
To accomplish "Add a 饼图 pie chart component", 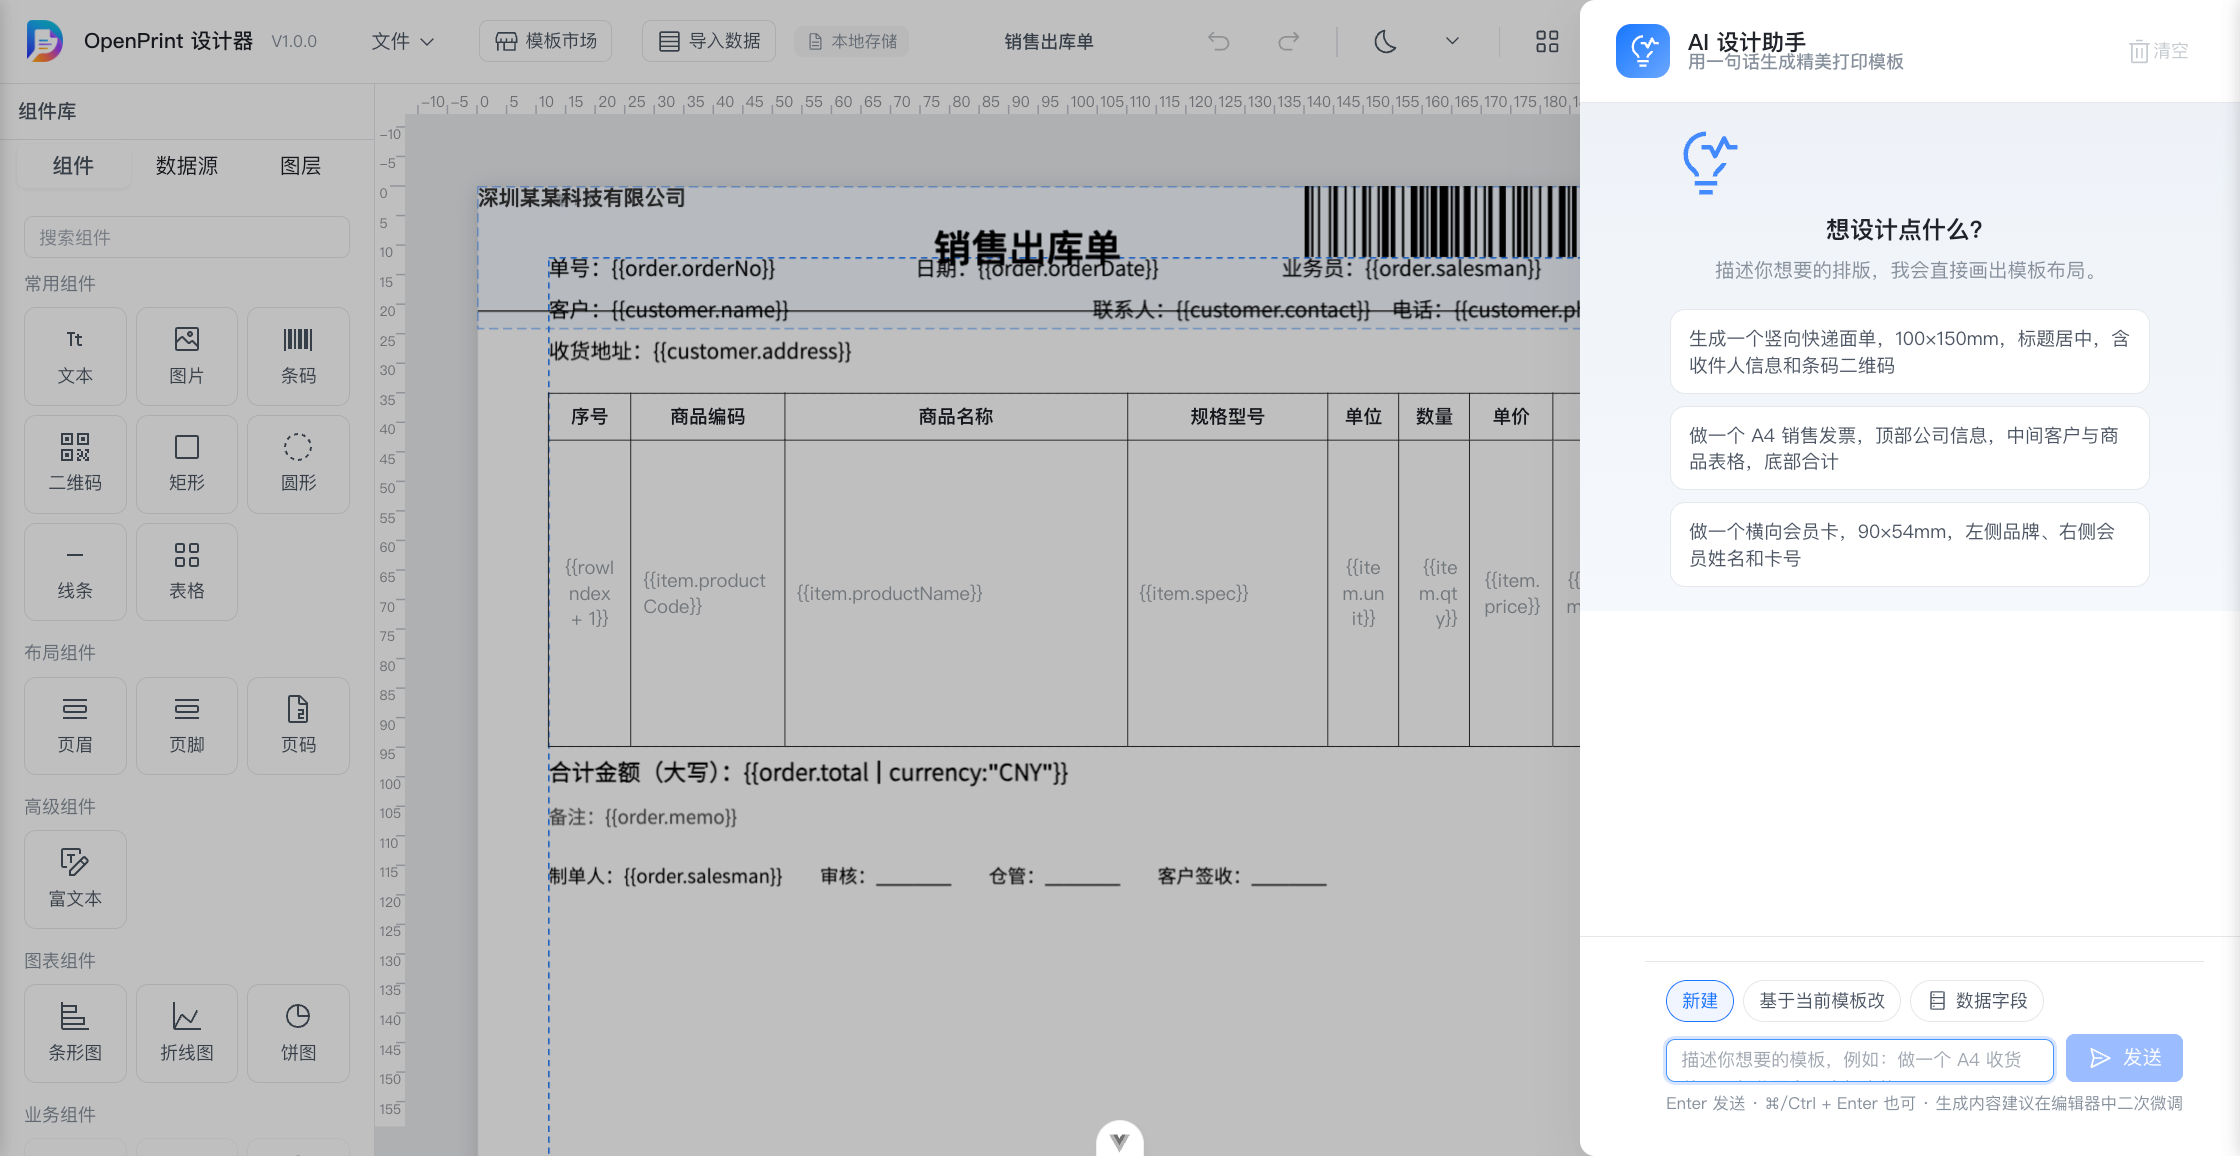I will pos(298,1033).
